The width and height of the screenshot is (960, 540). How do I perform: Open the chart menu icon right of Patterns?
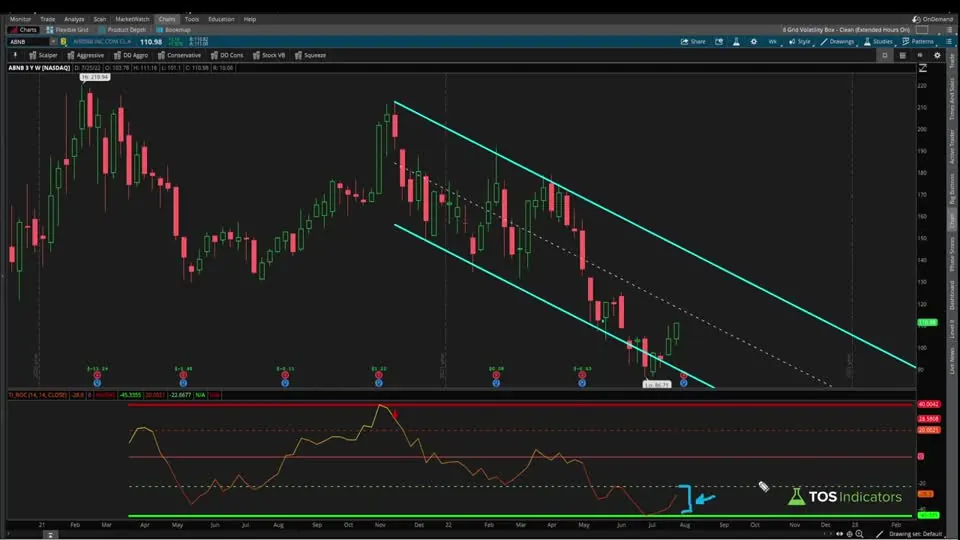(949, 42)
